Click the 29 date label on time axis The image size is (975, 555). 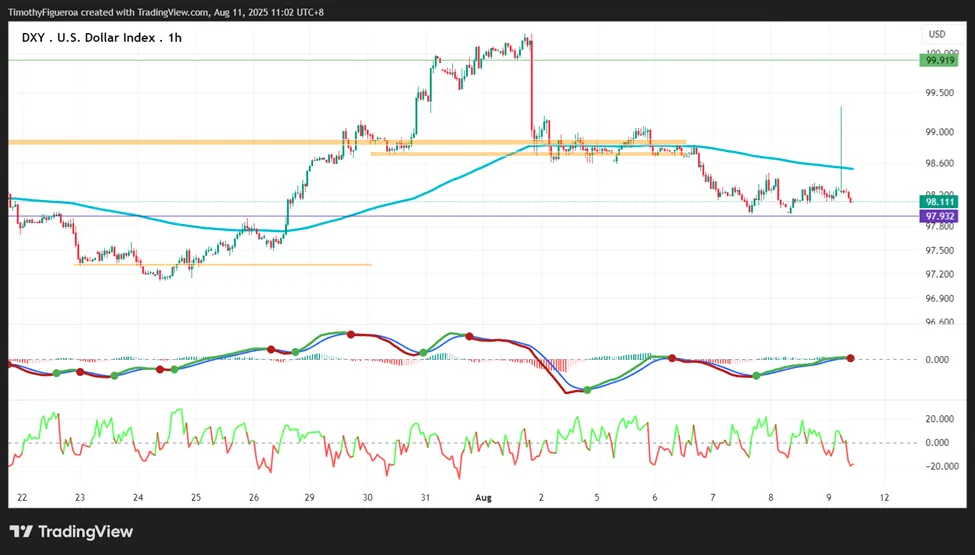(x=309, y=497)
